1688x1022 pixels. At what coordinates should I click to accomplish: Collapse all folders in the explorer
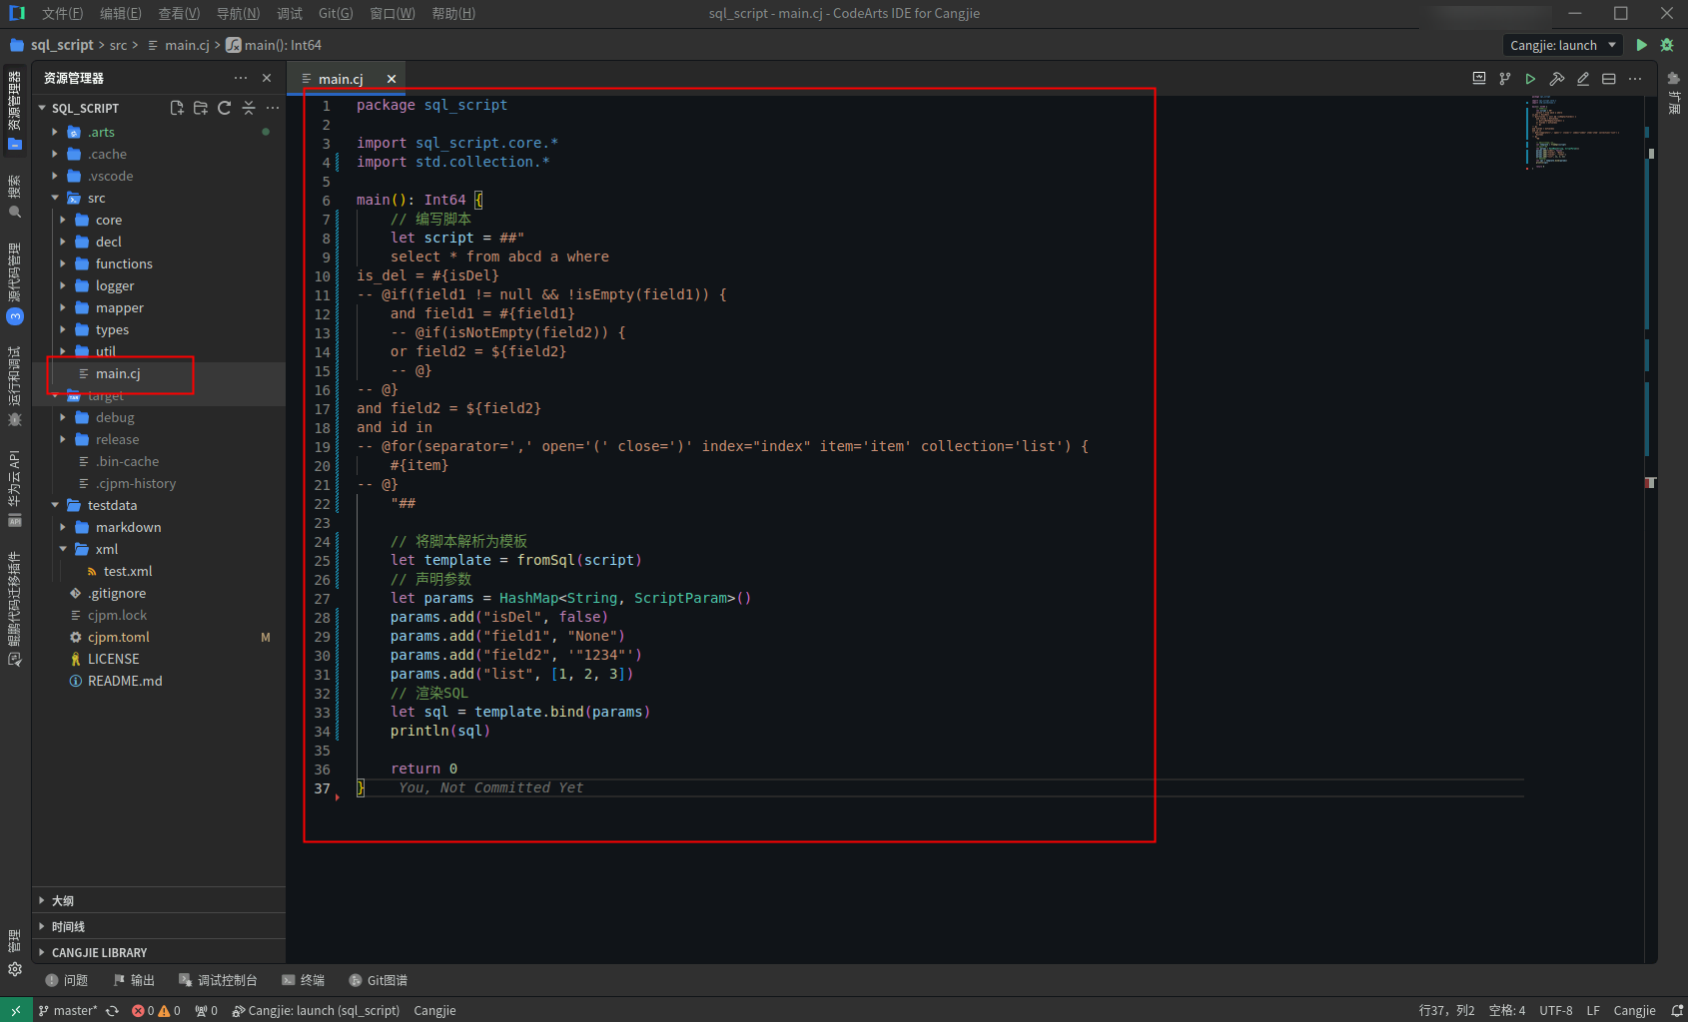click(x=248, y=108)
